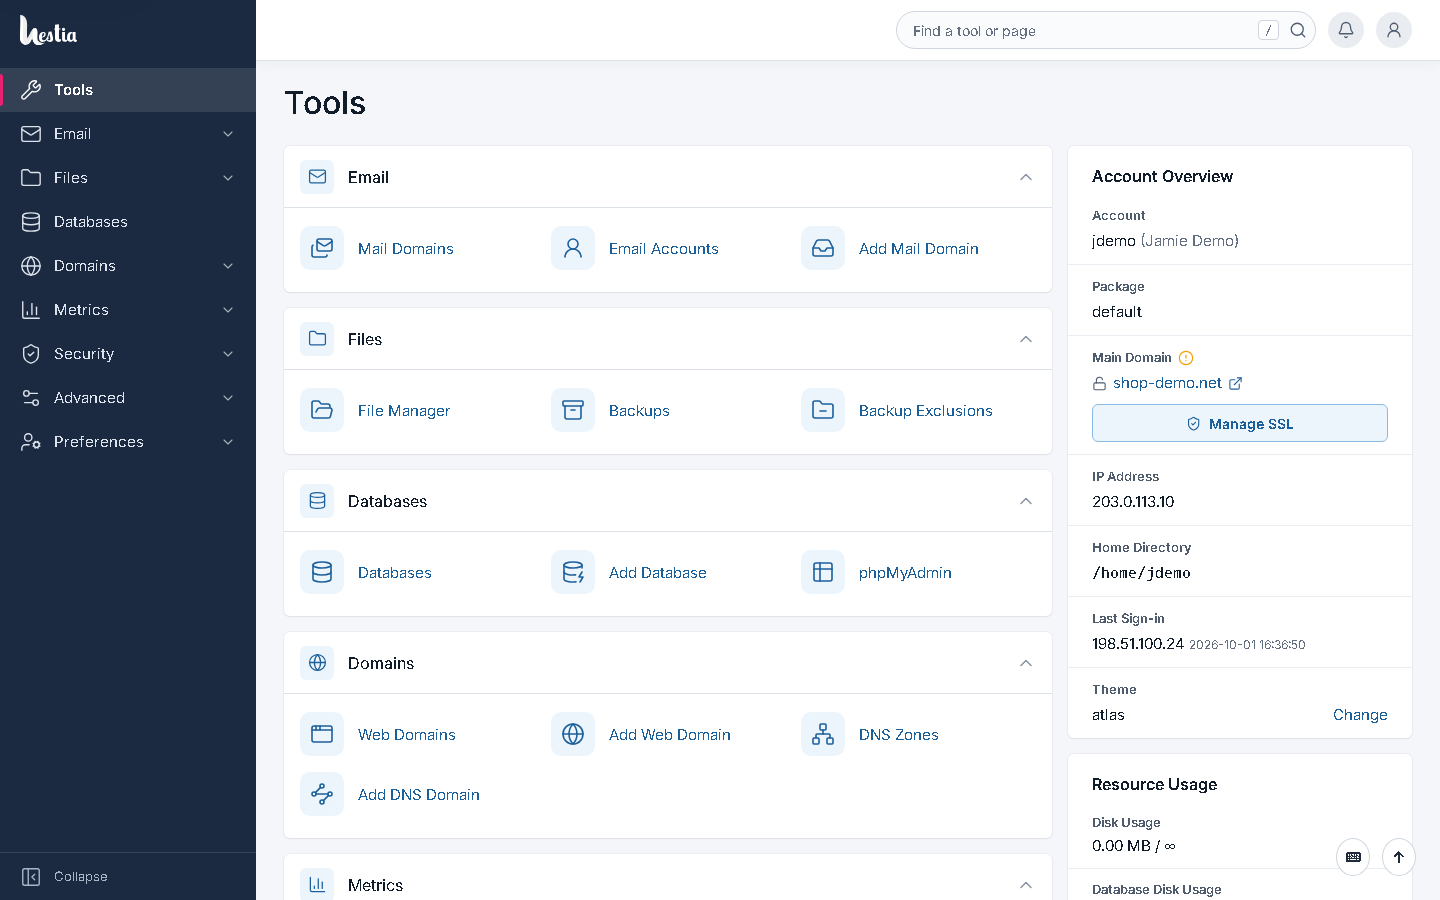Viewport: 1440px width, 900px height.
Task: Open the notifications bell
Action: (x=1346, y=30)
